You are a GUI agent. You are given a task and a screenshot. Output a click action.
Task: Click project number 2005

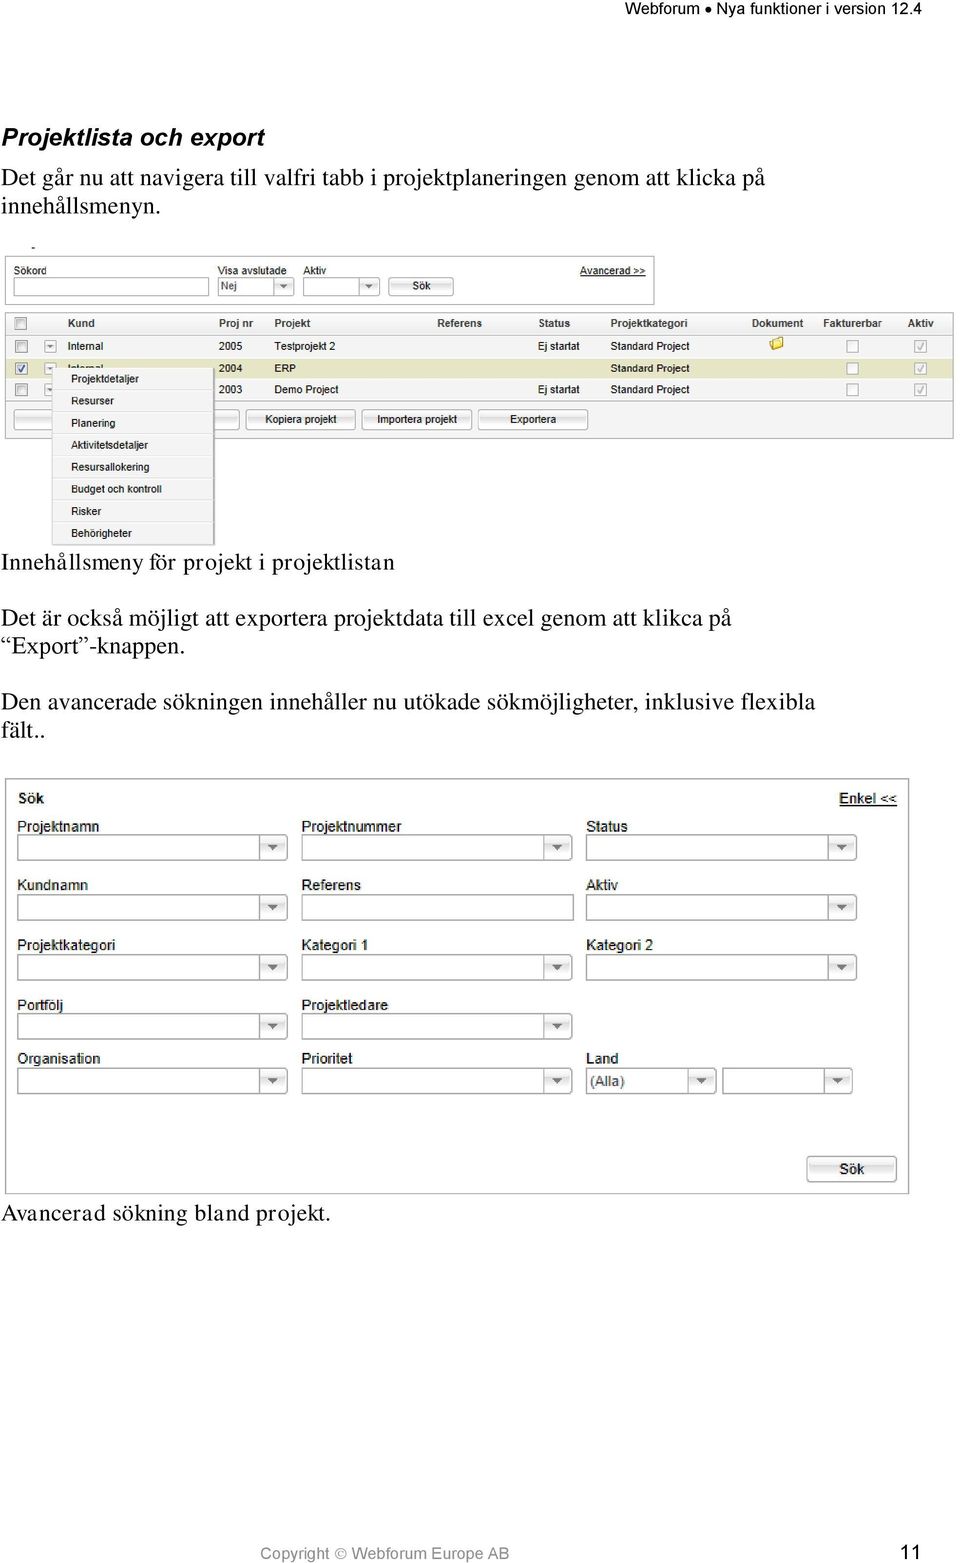coord(230,346)
